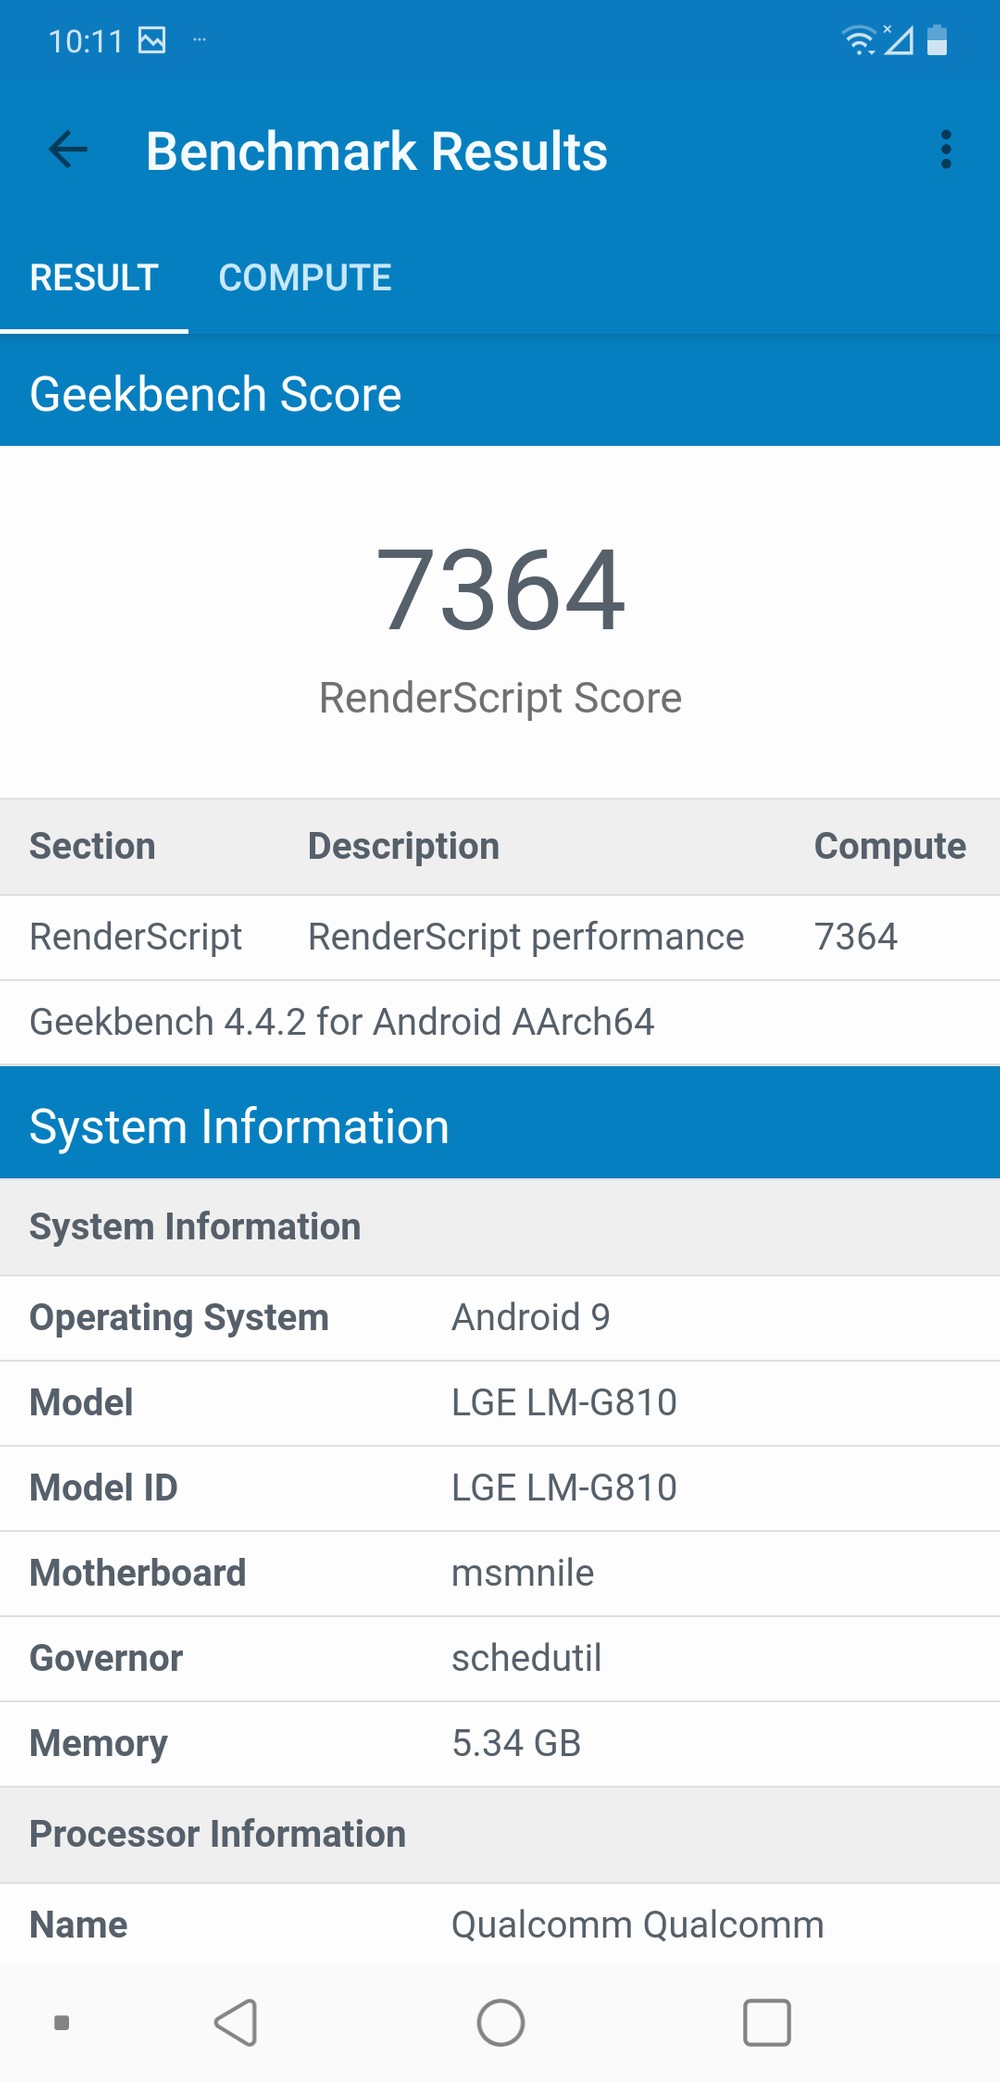Tap the Wi-Fi status icon

[x=858, y=40]
